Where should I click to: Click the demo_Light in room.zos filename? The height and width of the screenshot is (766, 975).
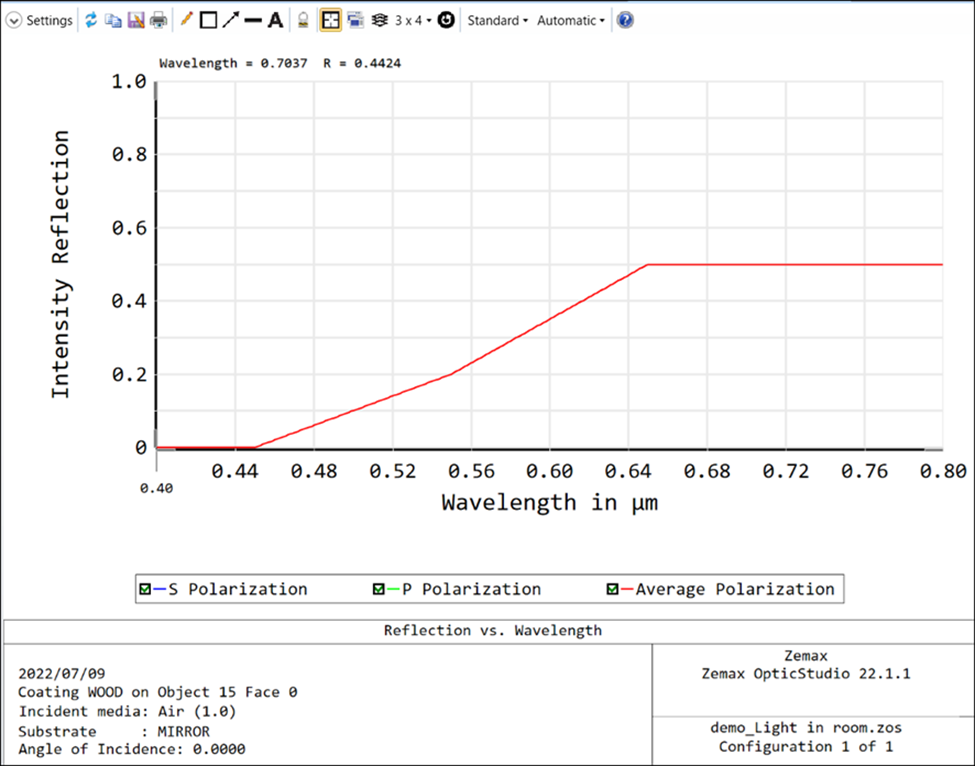click(x=806, y=727)
